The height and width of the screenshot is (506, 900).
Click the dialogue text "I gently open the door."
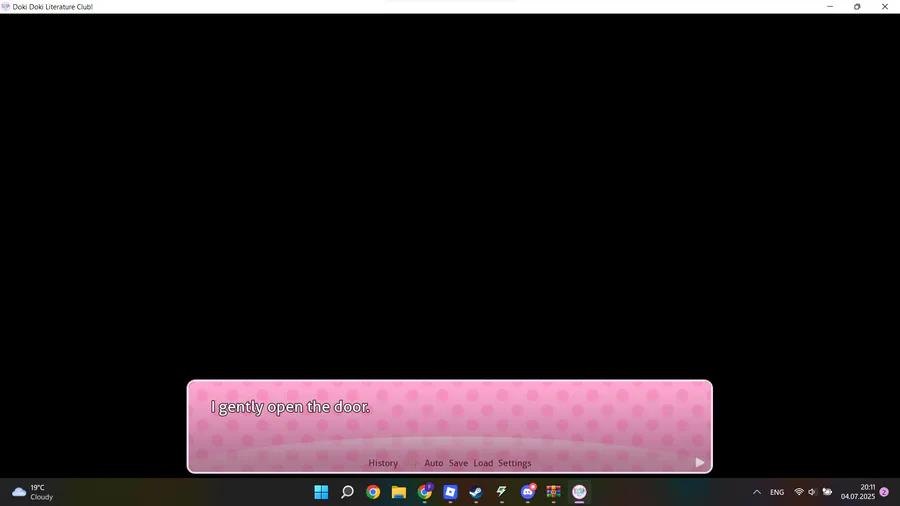point(290,407)
